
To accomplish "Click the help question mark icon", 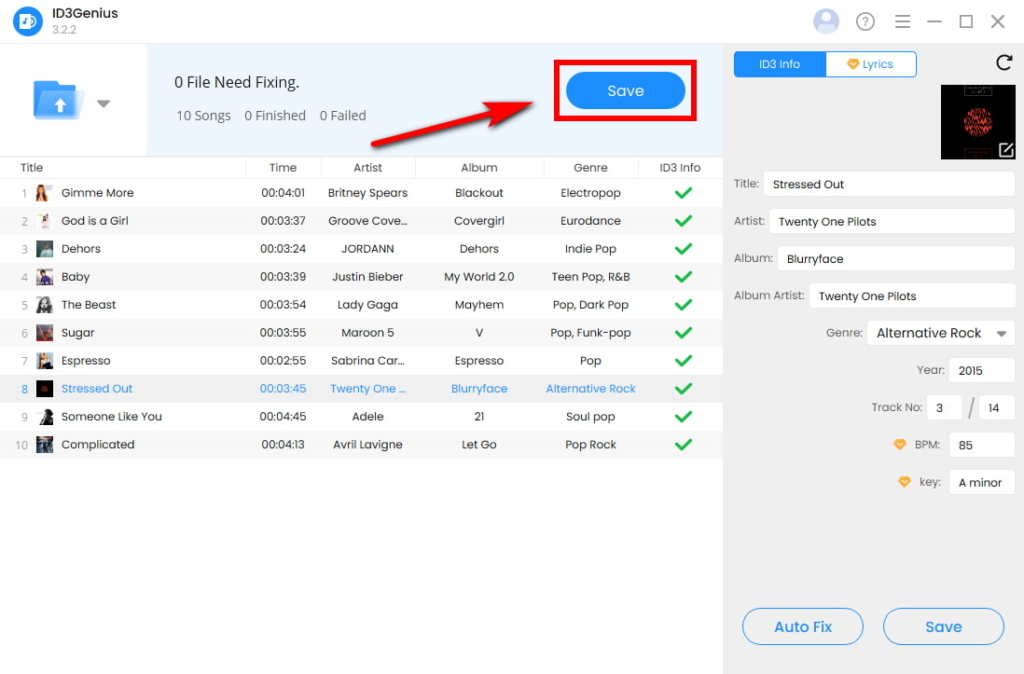I will (x=864, y=20).
